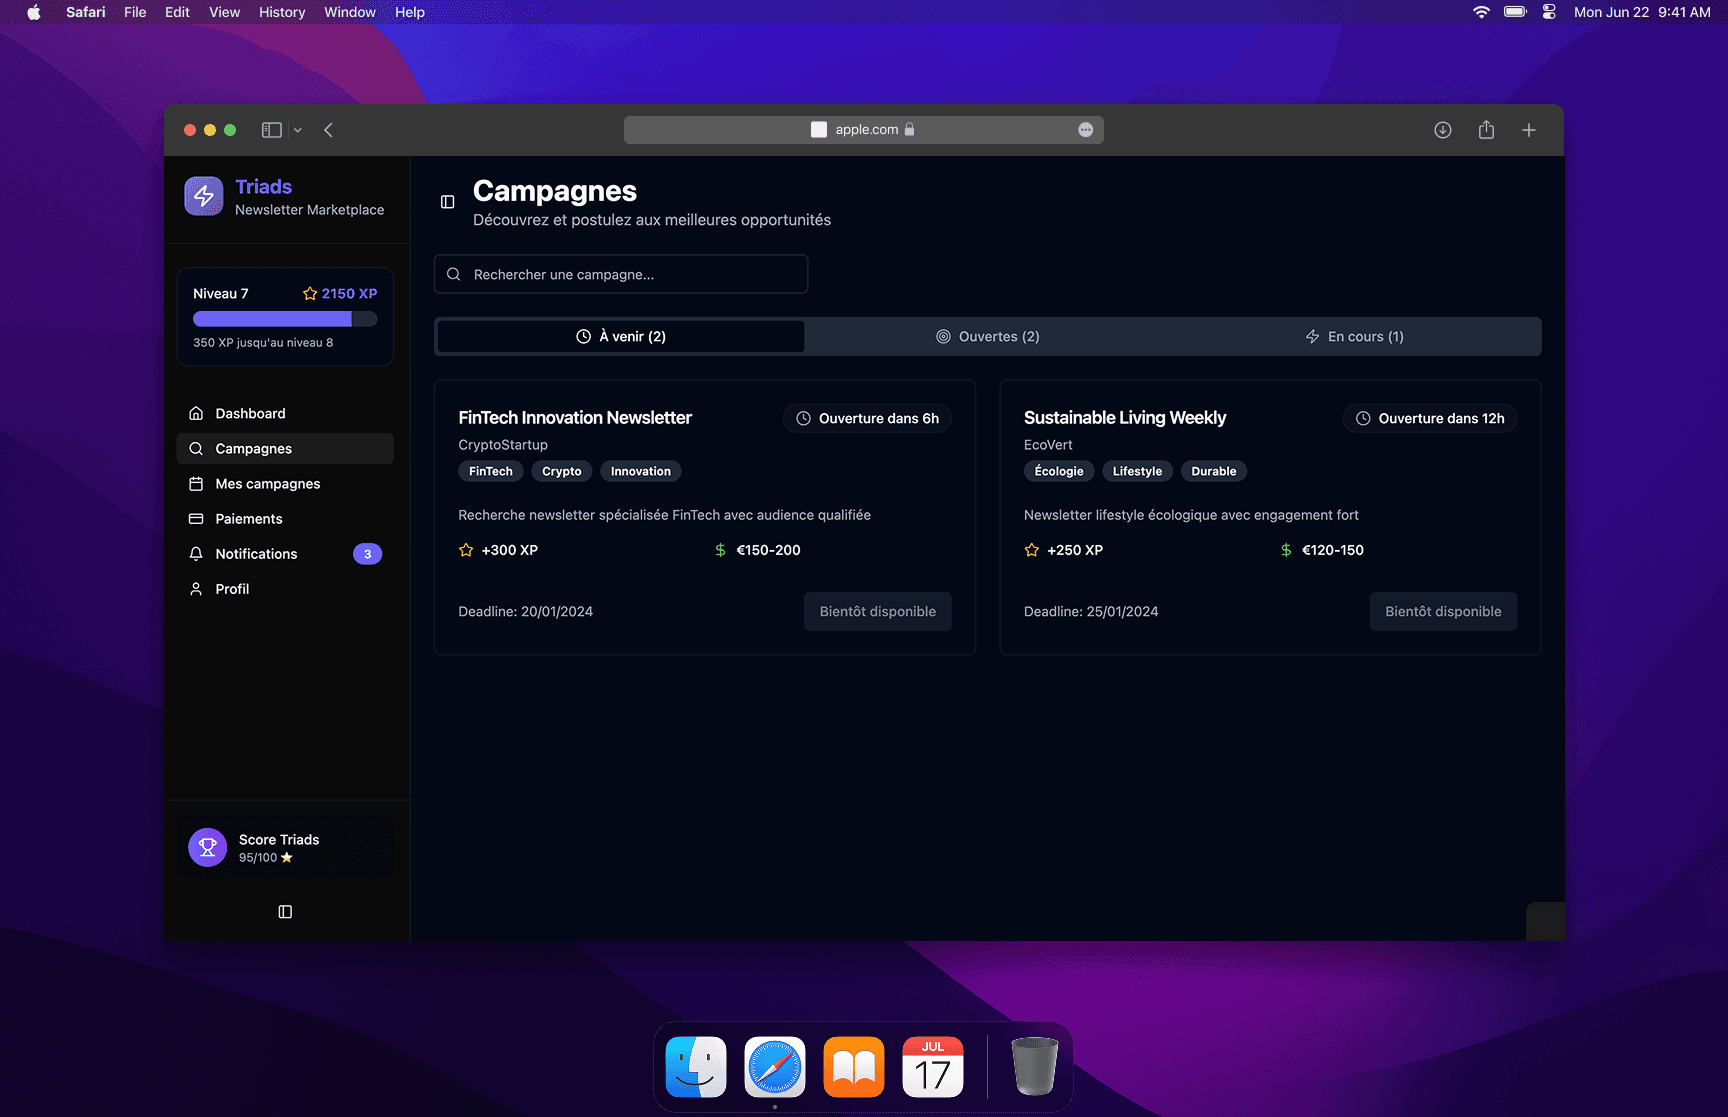1728x1117 pixels.
Task: Switch to the Ouvertes (2) tab
Action: 987,336
